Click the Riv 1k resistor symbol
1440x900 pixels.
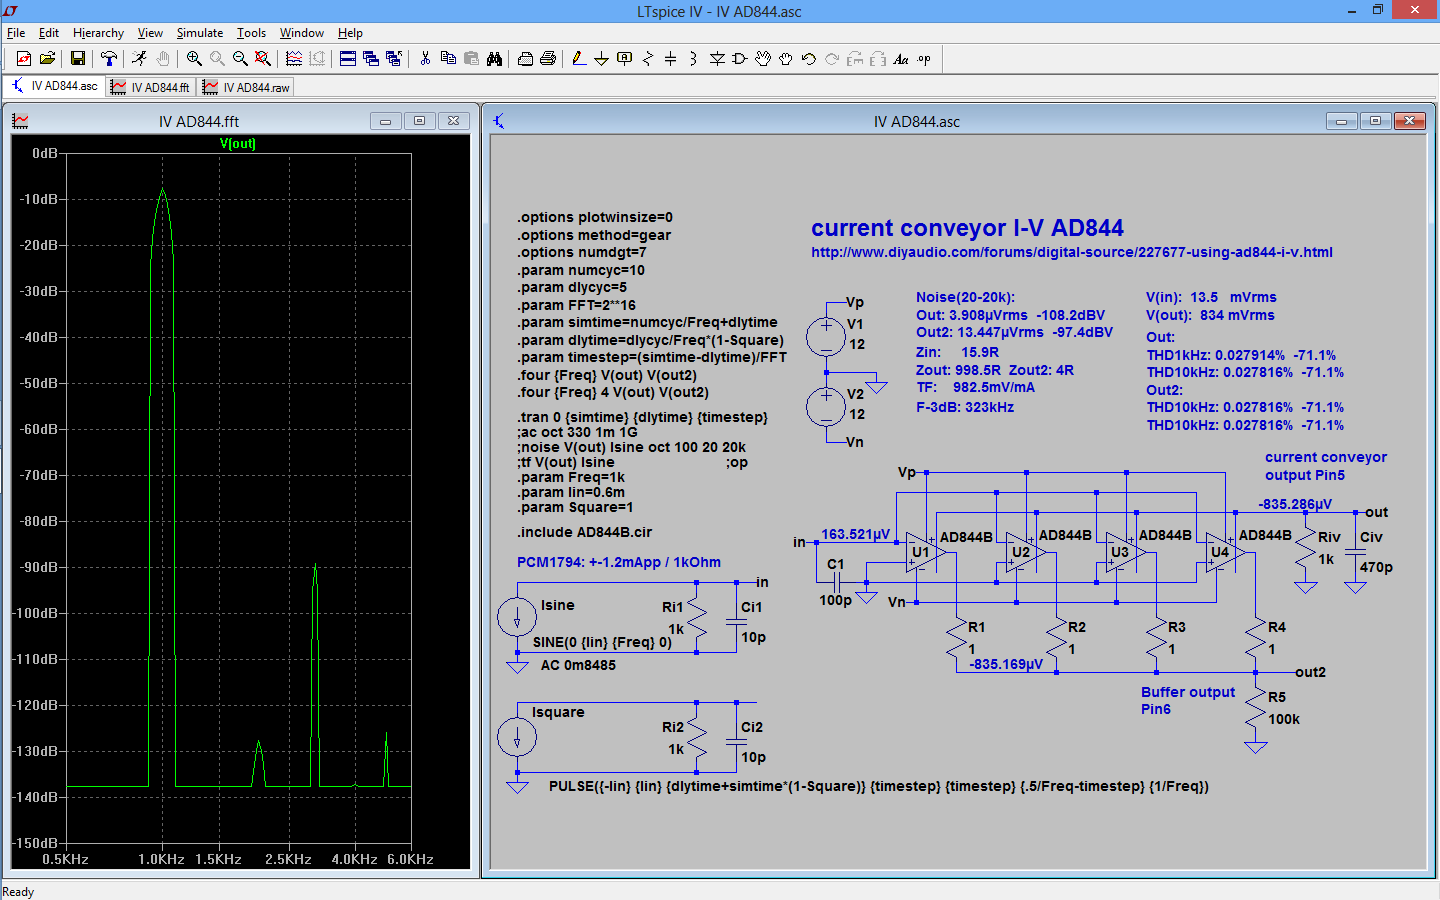coord(1305,551)
